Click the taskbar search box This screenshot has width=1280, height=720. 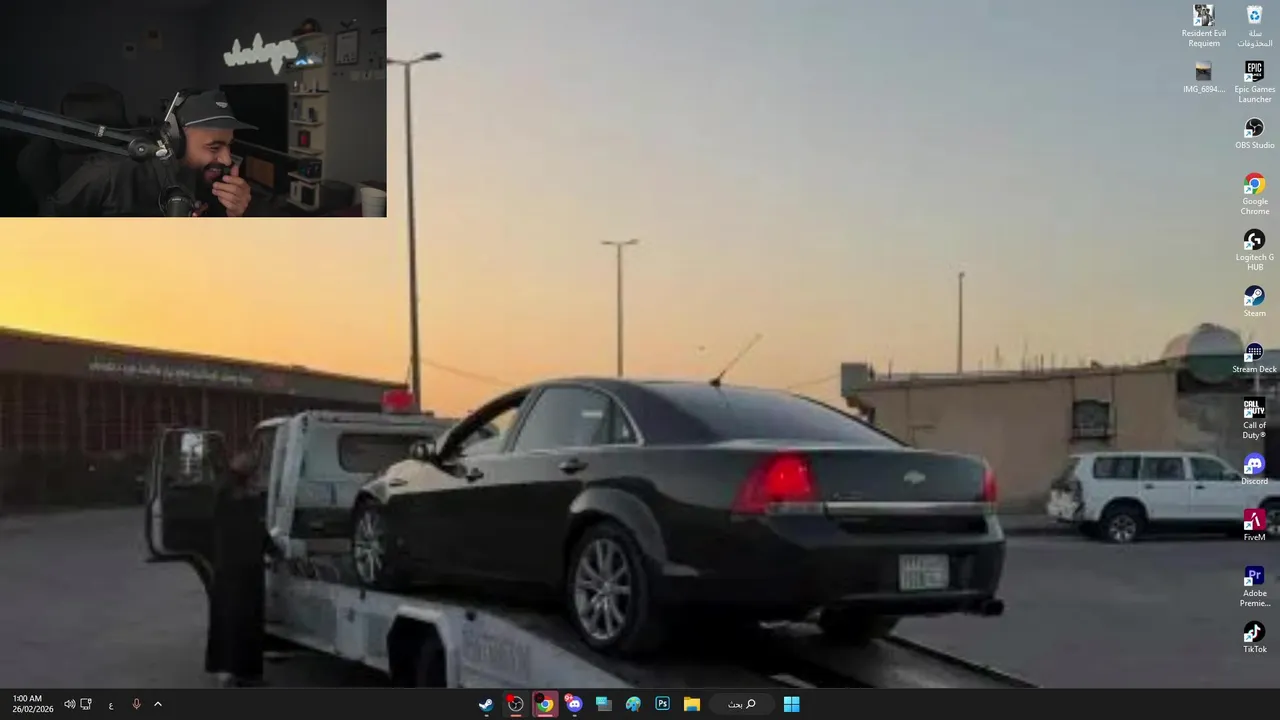click(741, 704)
